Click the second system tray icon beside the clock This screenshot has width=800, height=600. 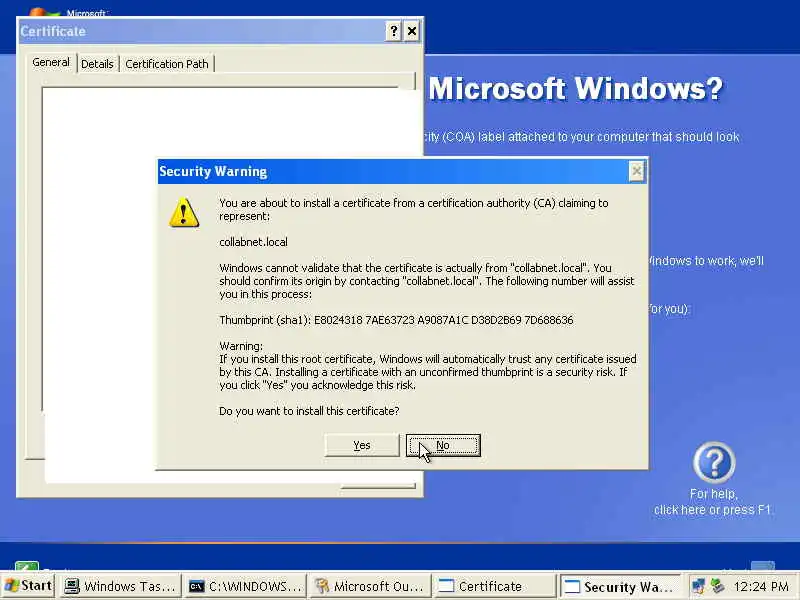tap(718, 586)
